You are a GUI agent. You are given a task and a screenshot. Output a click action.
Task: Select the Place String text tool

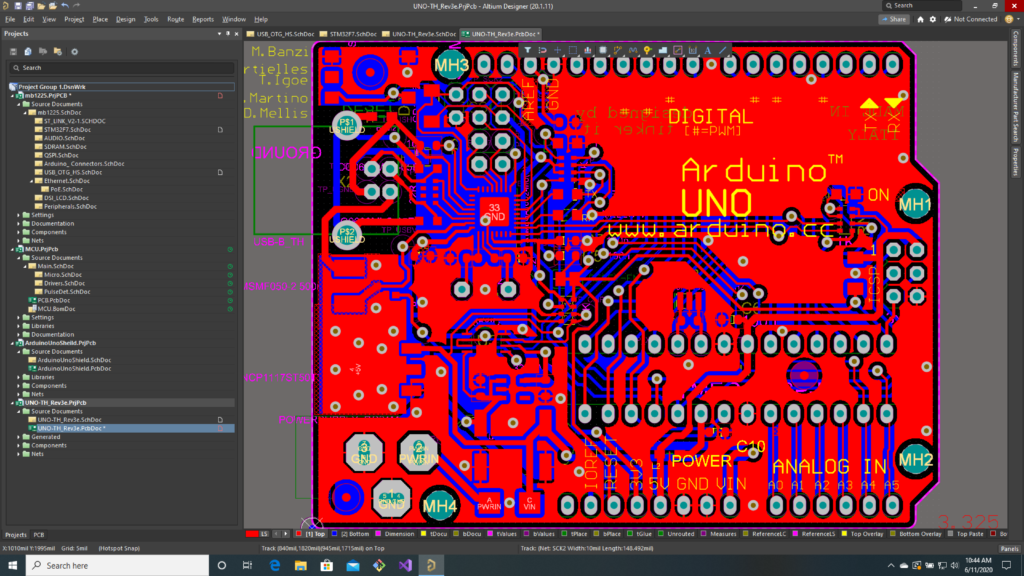click(708, 49)
